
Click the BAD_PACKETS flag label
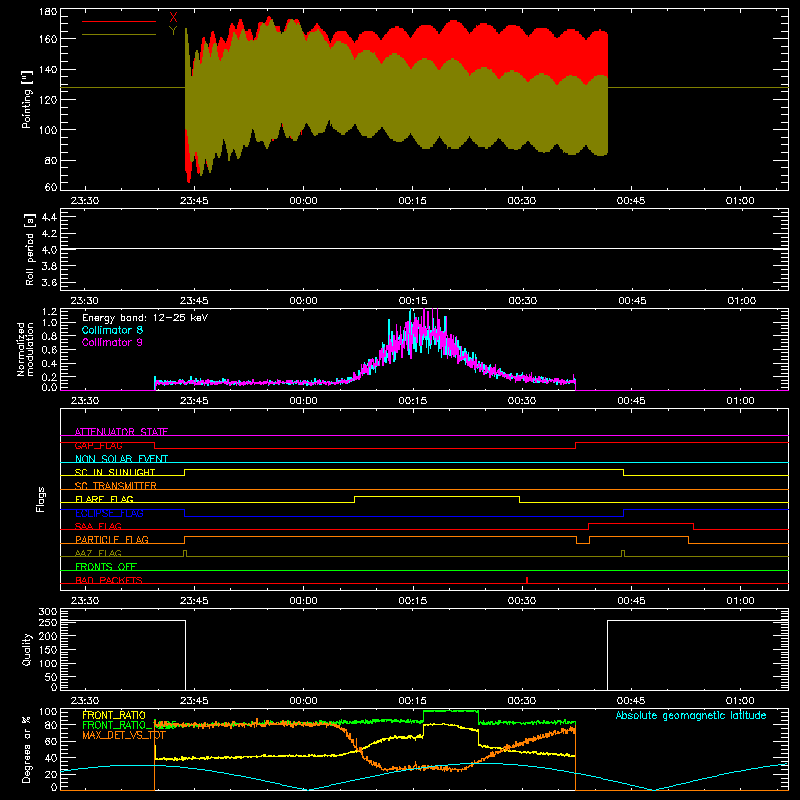click(109, 580)
